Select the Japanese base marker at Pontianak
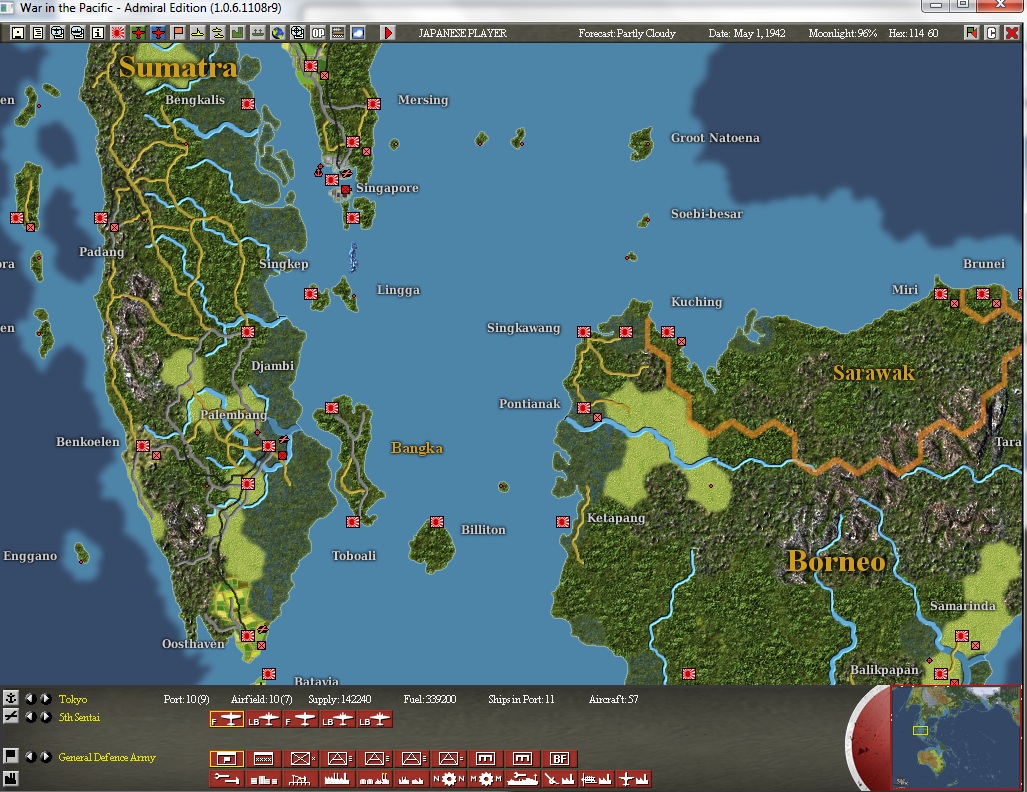Image resolution: width=1027 pixels, height=792 pixels. point(584,408)
